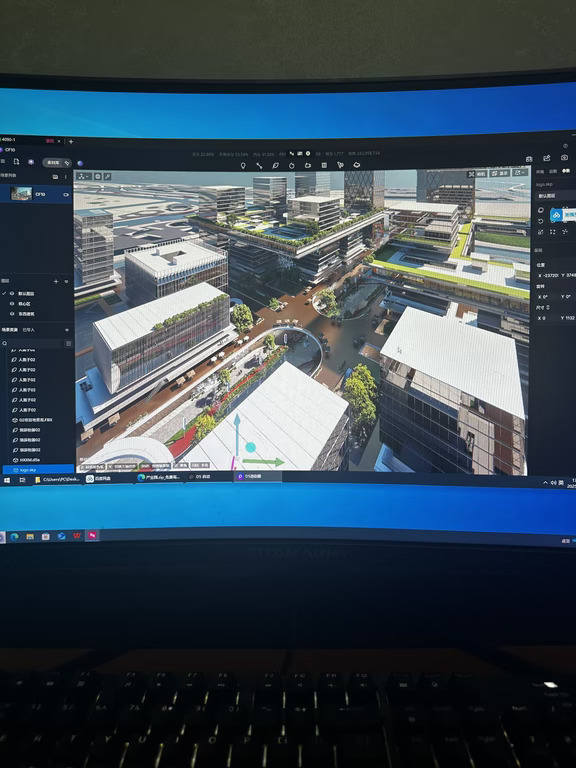Show hidden tray icons chevron
This screenshot has width=576, height=768.
point(546,482)
